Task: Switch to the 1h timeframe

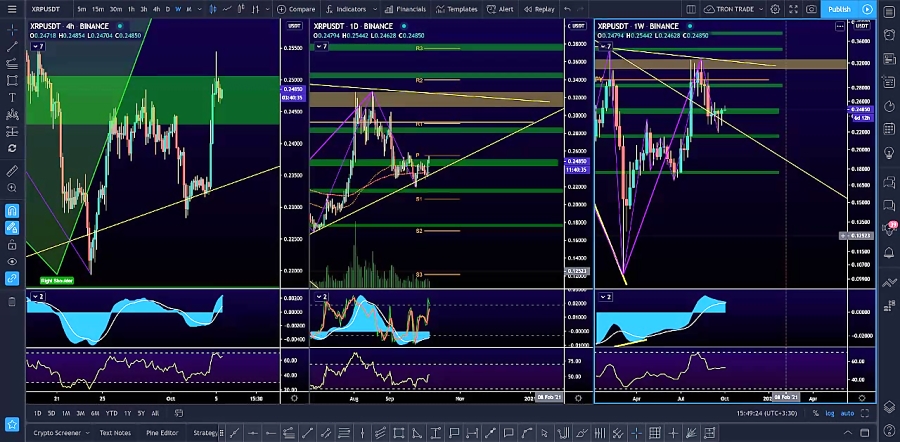Action: click(131, 9)
